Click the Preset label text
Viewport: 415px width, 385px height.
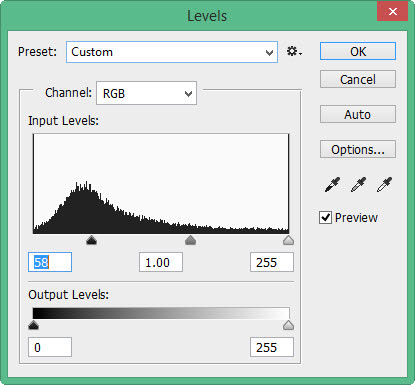click(x=37, y=52)
